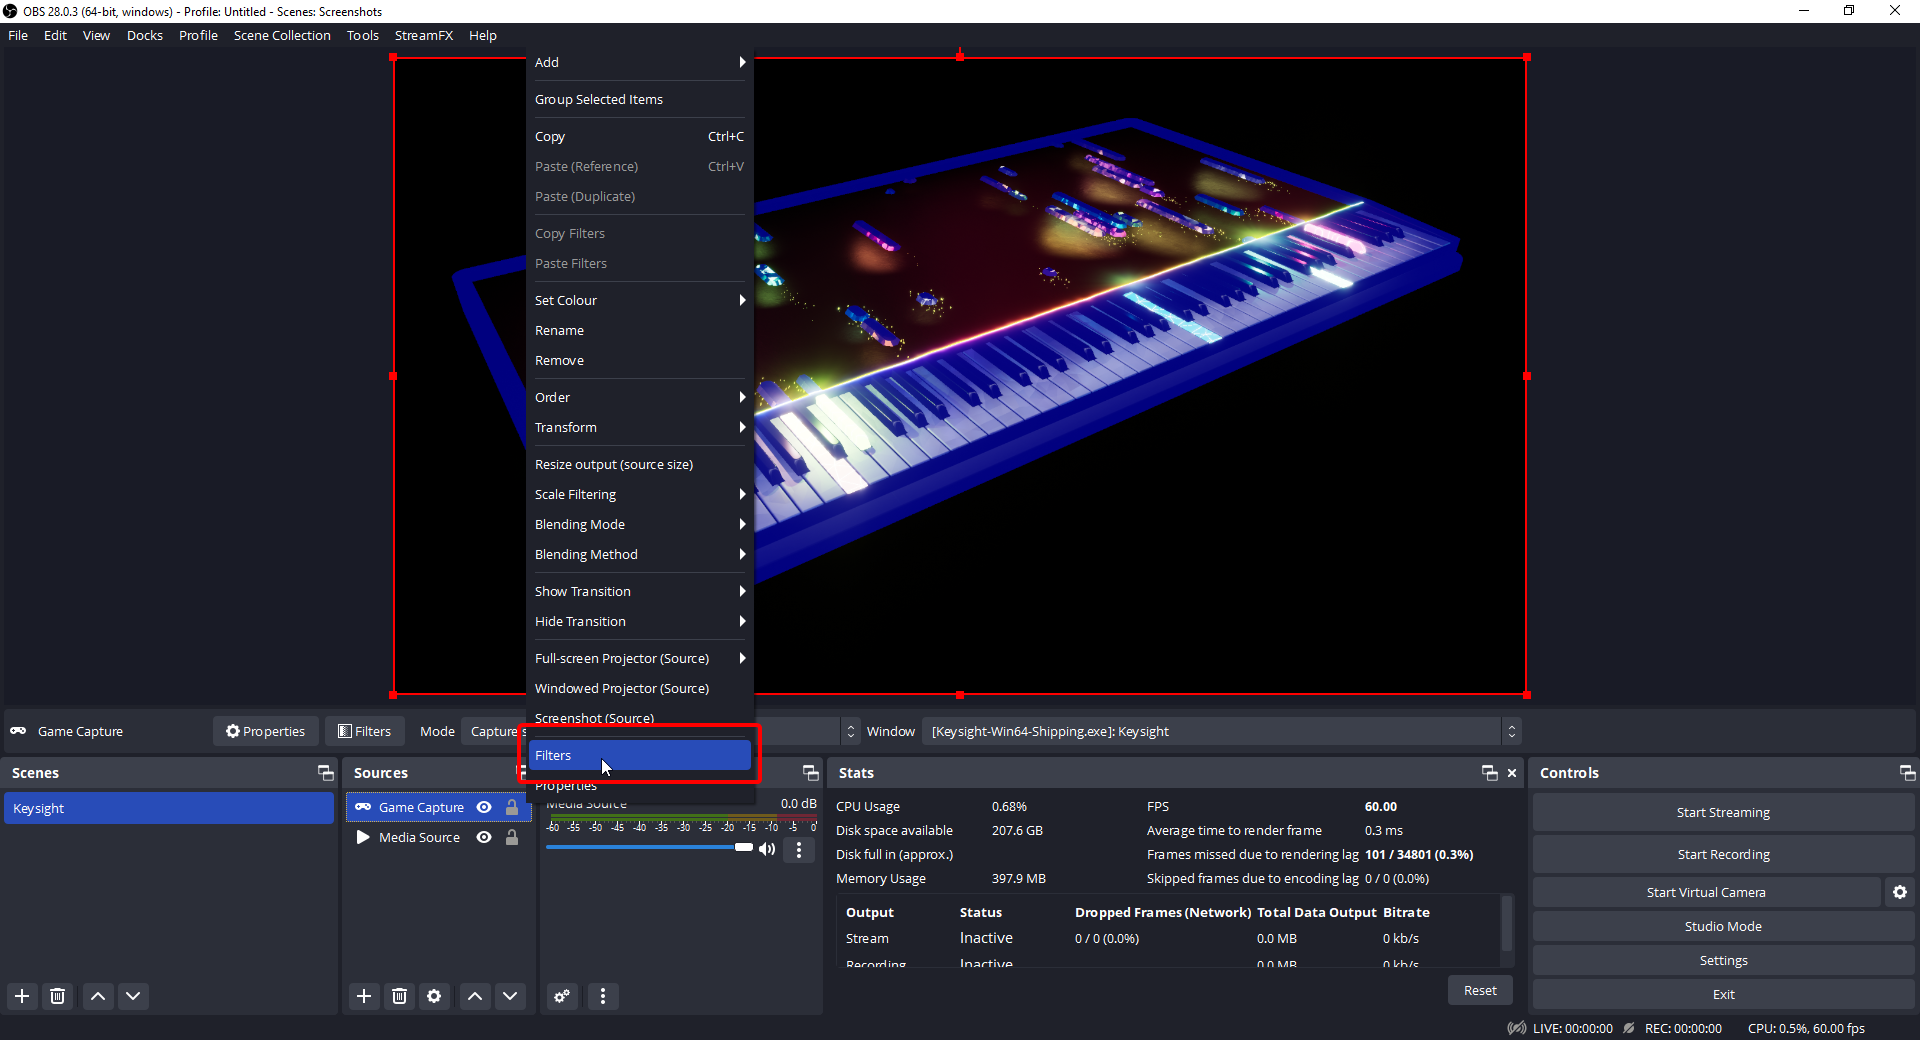Open the Window dropdown showing Keysight-Win64-Shipping.exe
1920x1040 pixels.
[1221, 731]
